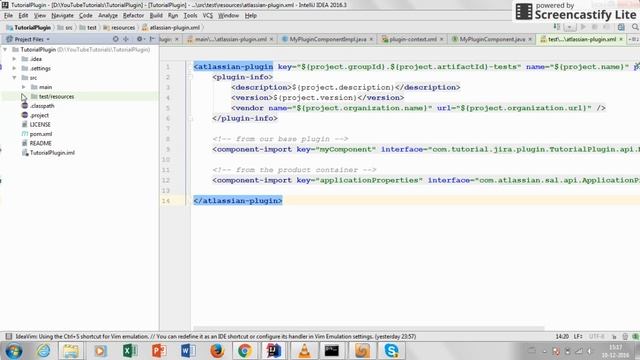640x360 pixels.
Task: Launch Word from taskbar
Action: coord(188,351)
